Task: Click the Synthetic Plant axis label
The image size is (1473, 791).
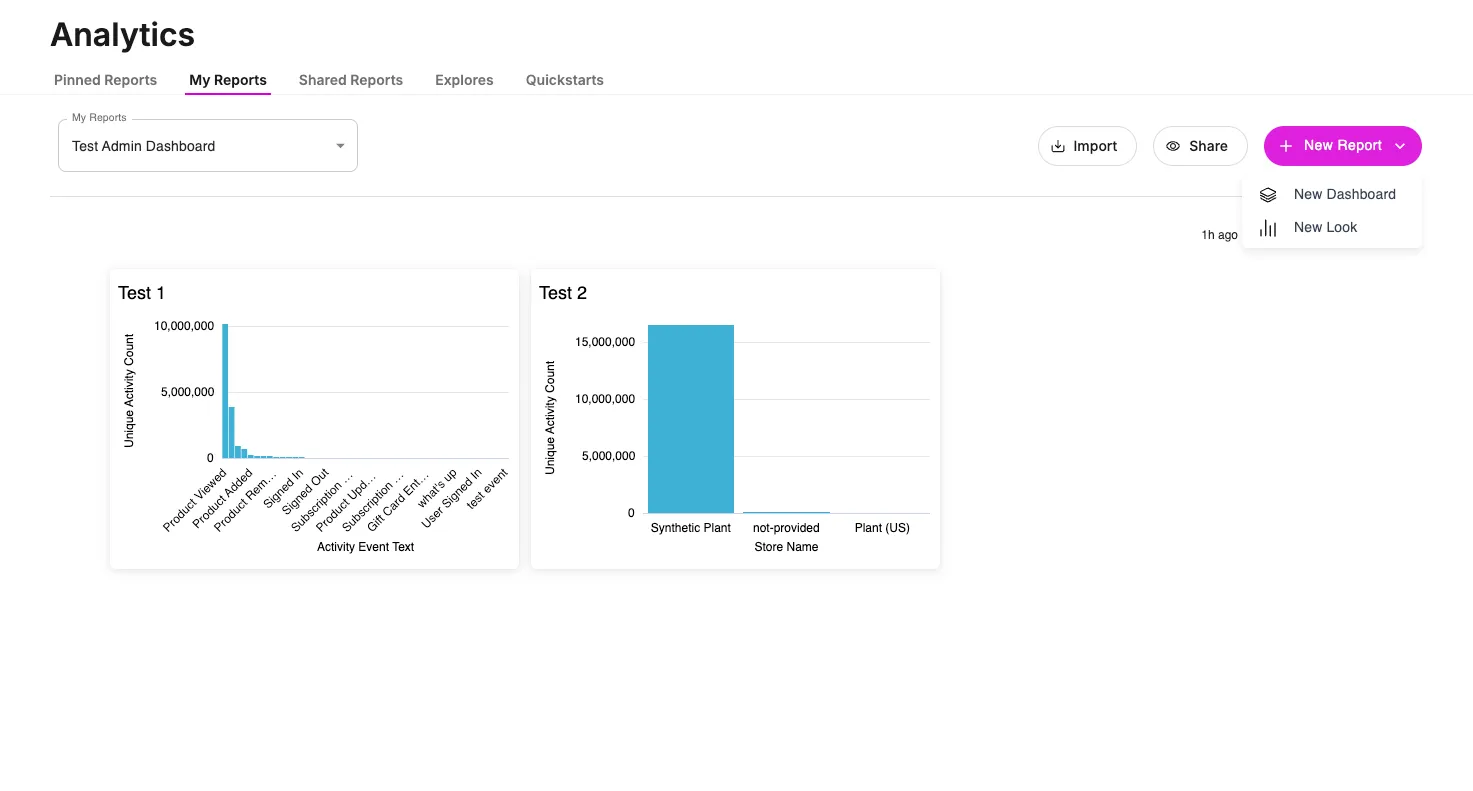Action: (691, 528)
